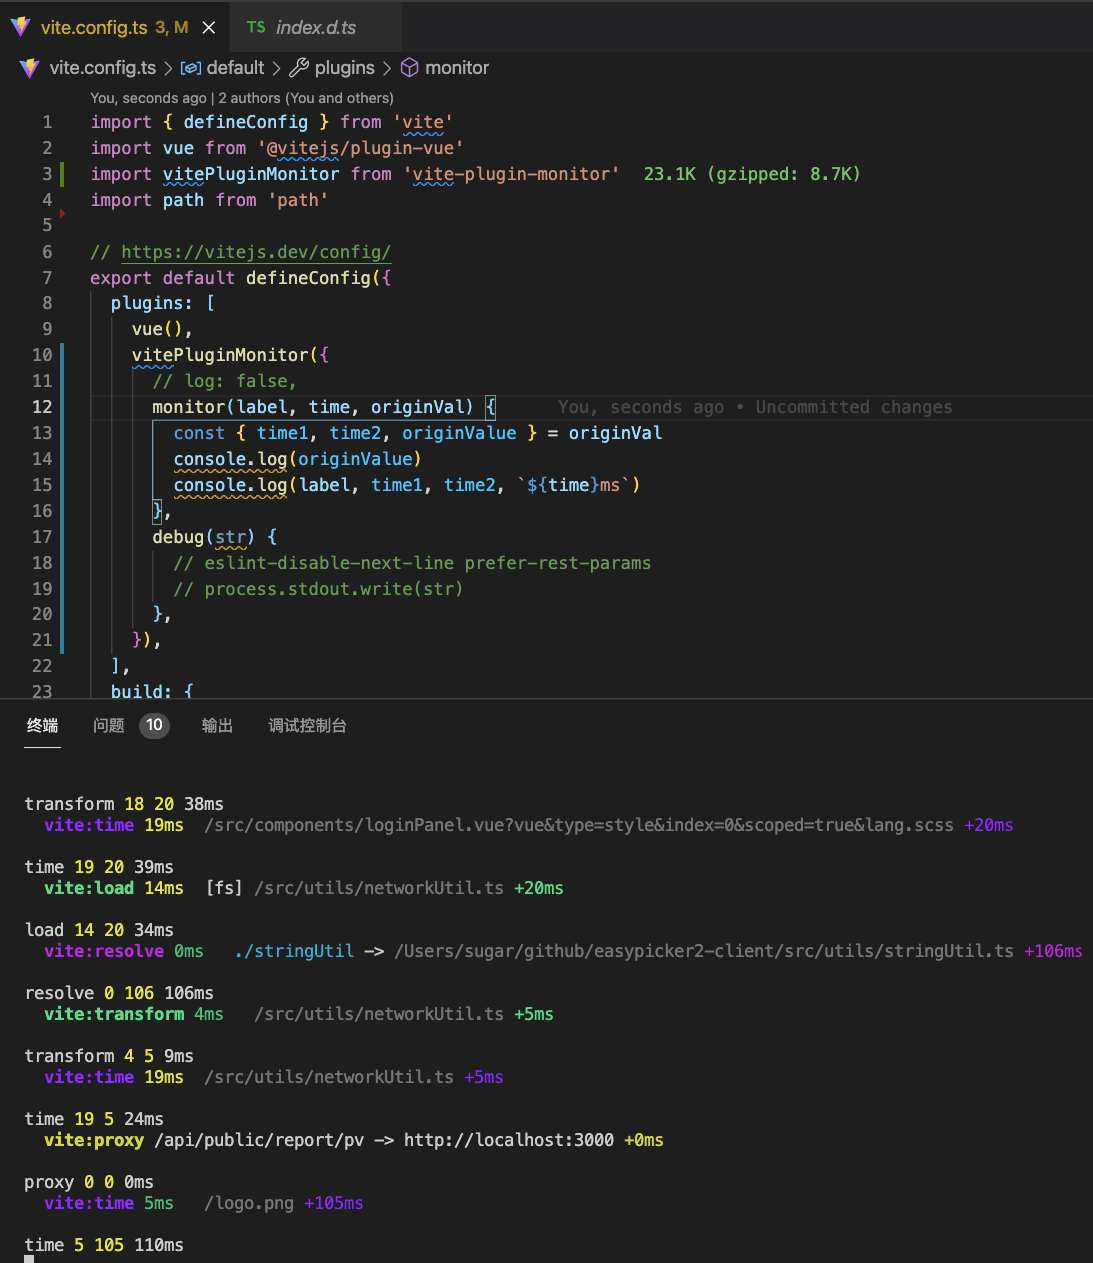Click Vite file icon in vite.config.ts tab
Image resolution: width=1093 pixels, height=1263 pixels.
click(20, 27)
